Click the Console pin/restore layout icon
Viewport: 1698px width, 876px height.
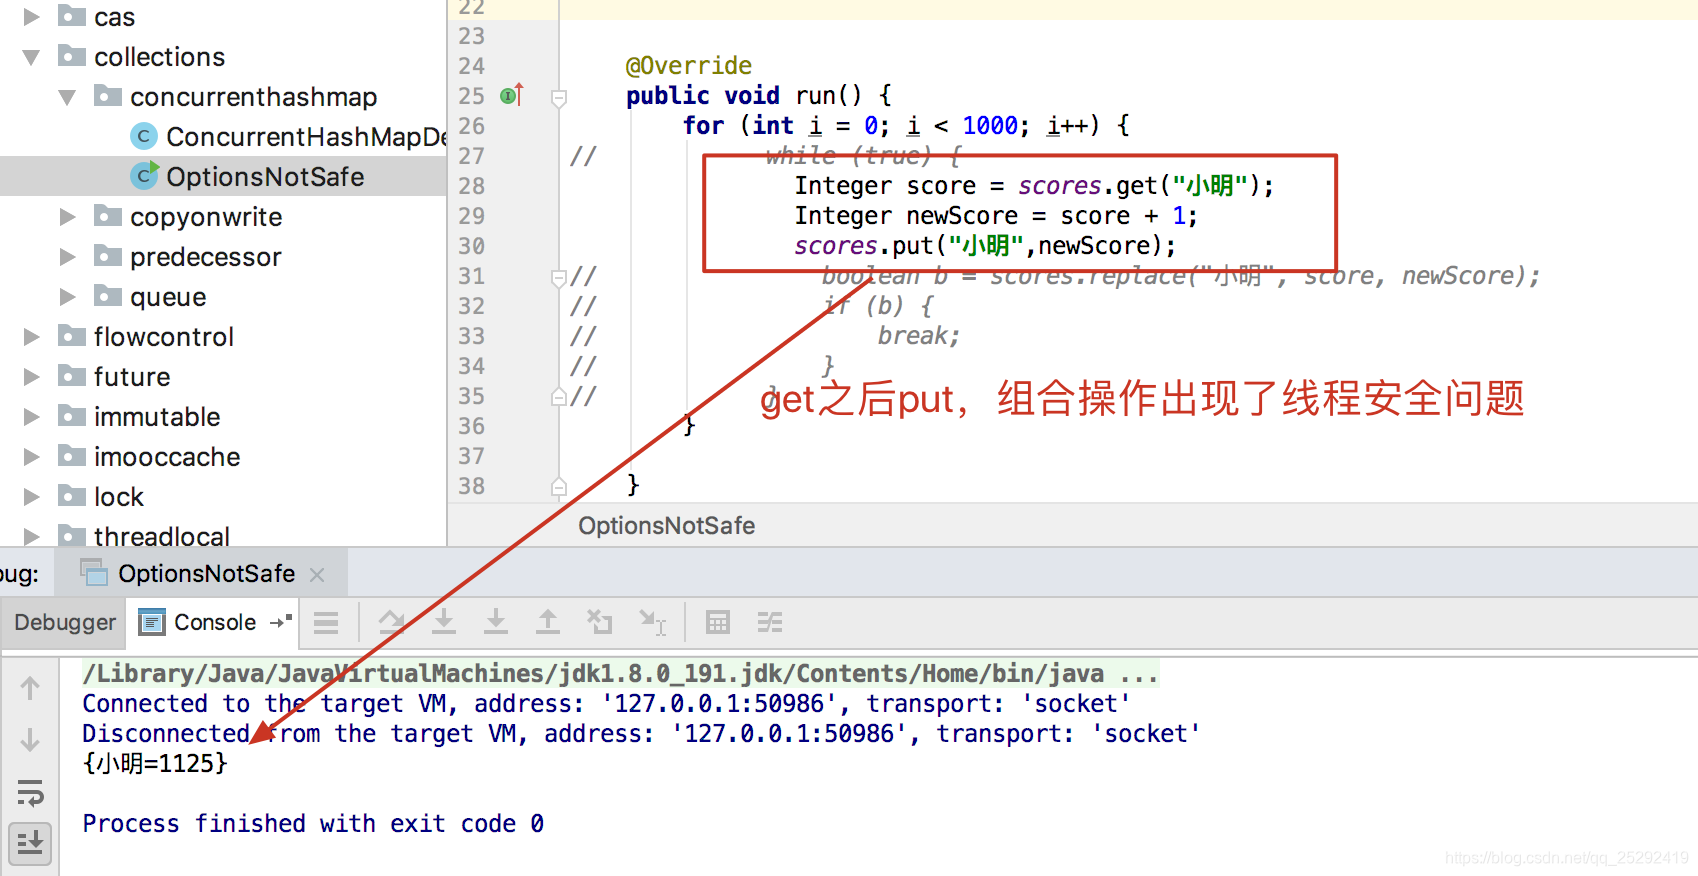coord(281,622)
